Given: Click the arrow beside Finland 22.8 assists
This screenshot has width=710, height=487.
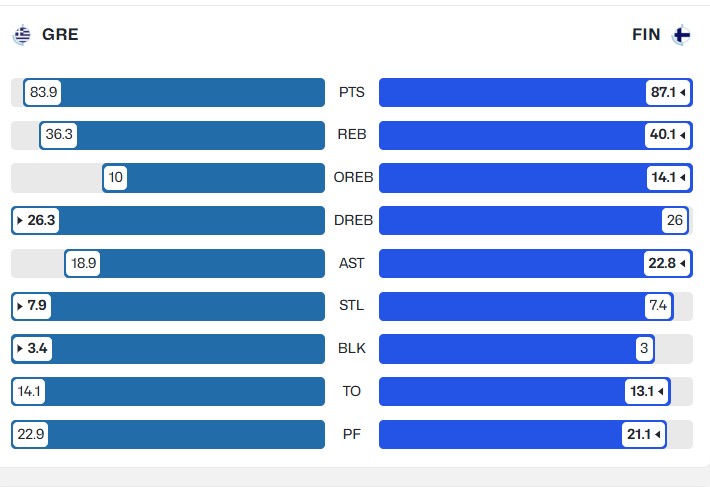Looking at the screenshot, I should tap(682, 263).
